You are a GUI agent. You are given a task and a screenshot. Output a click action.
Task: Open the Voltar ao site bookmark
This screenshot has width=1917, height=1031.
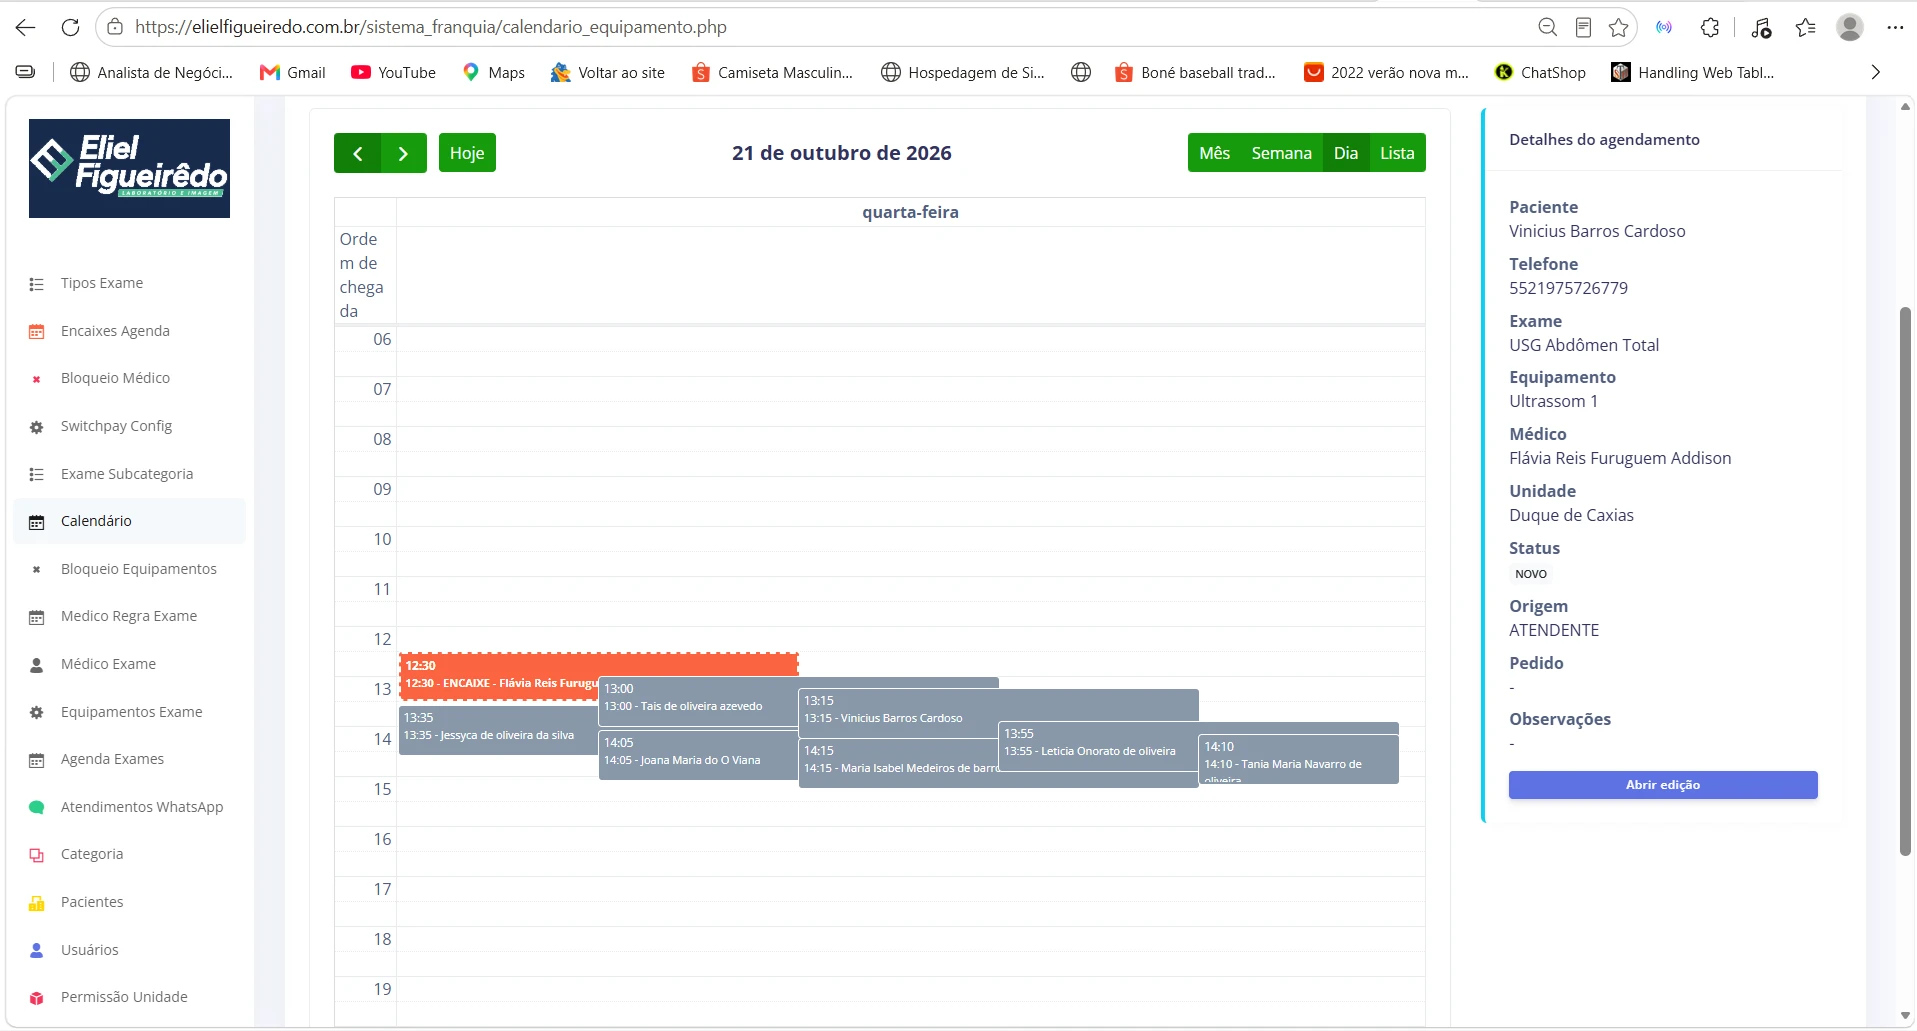(607, 72)
